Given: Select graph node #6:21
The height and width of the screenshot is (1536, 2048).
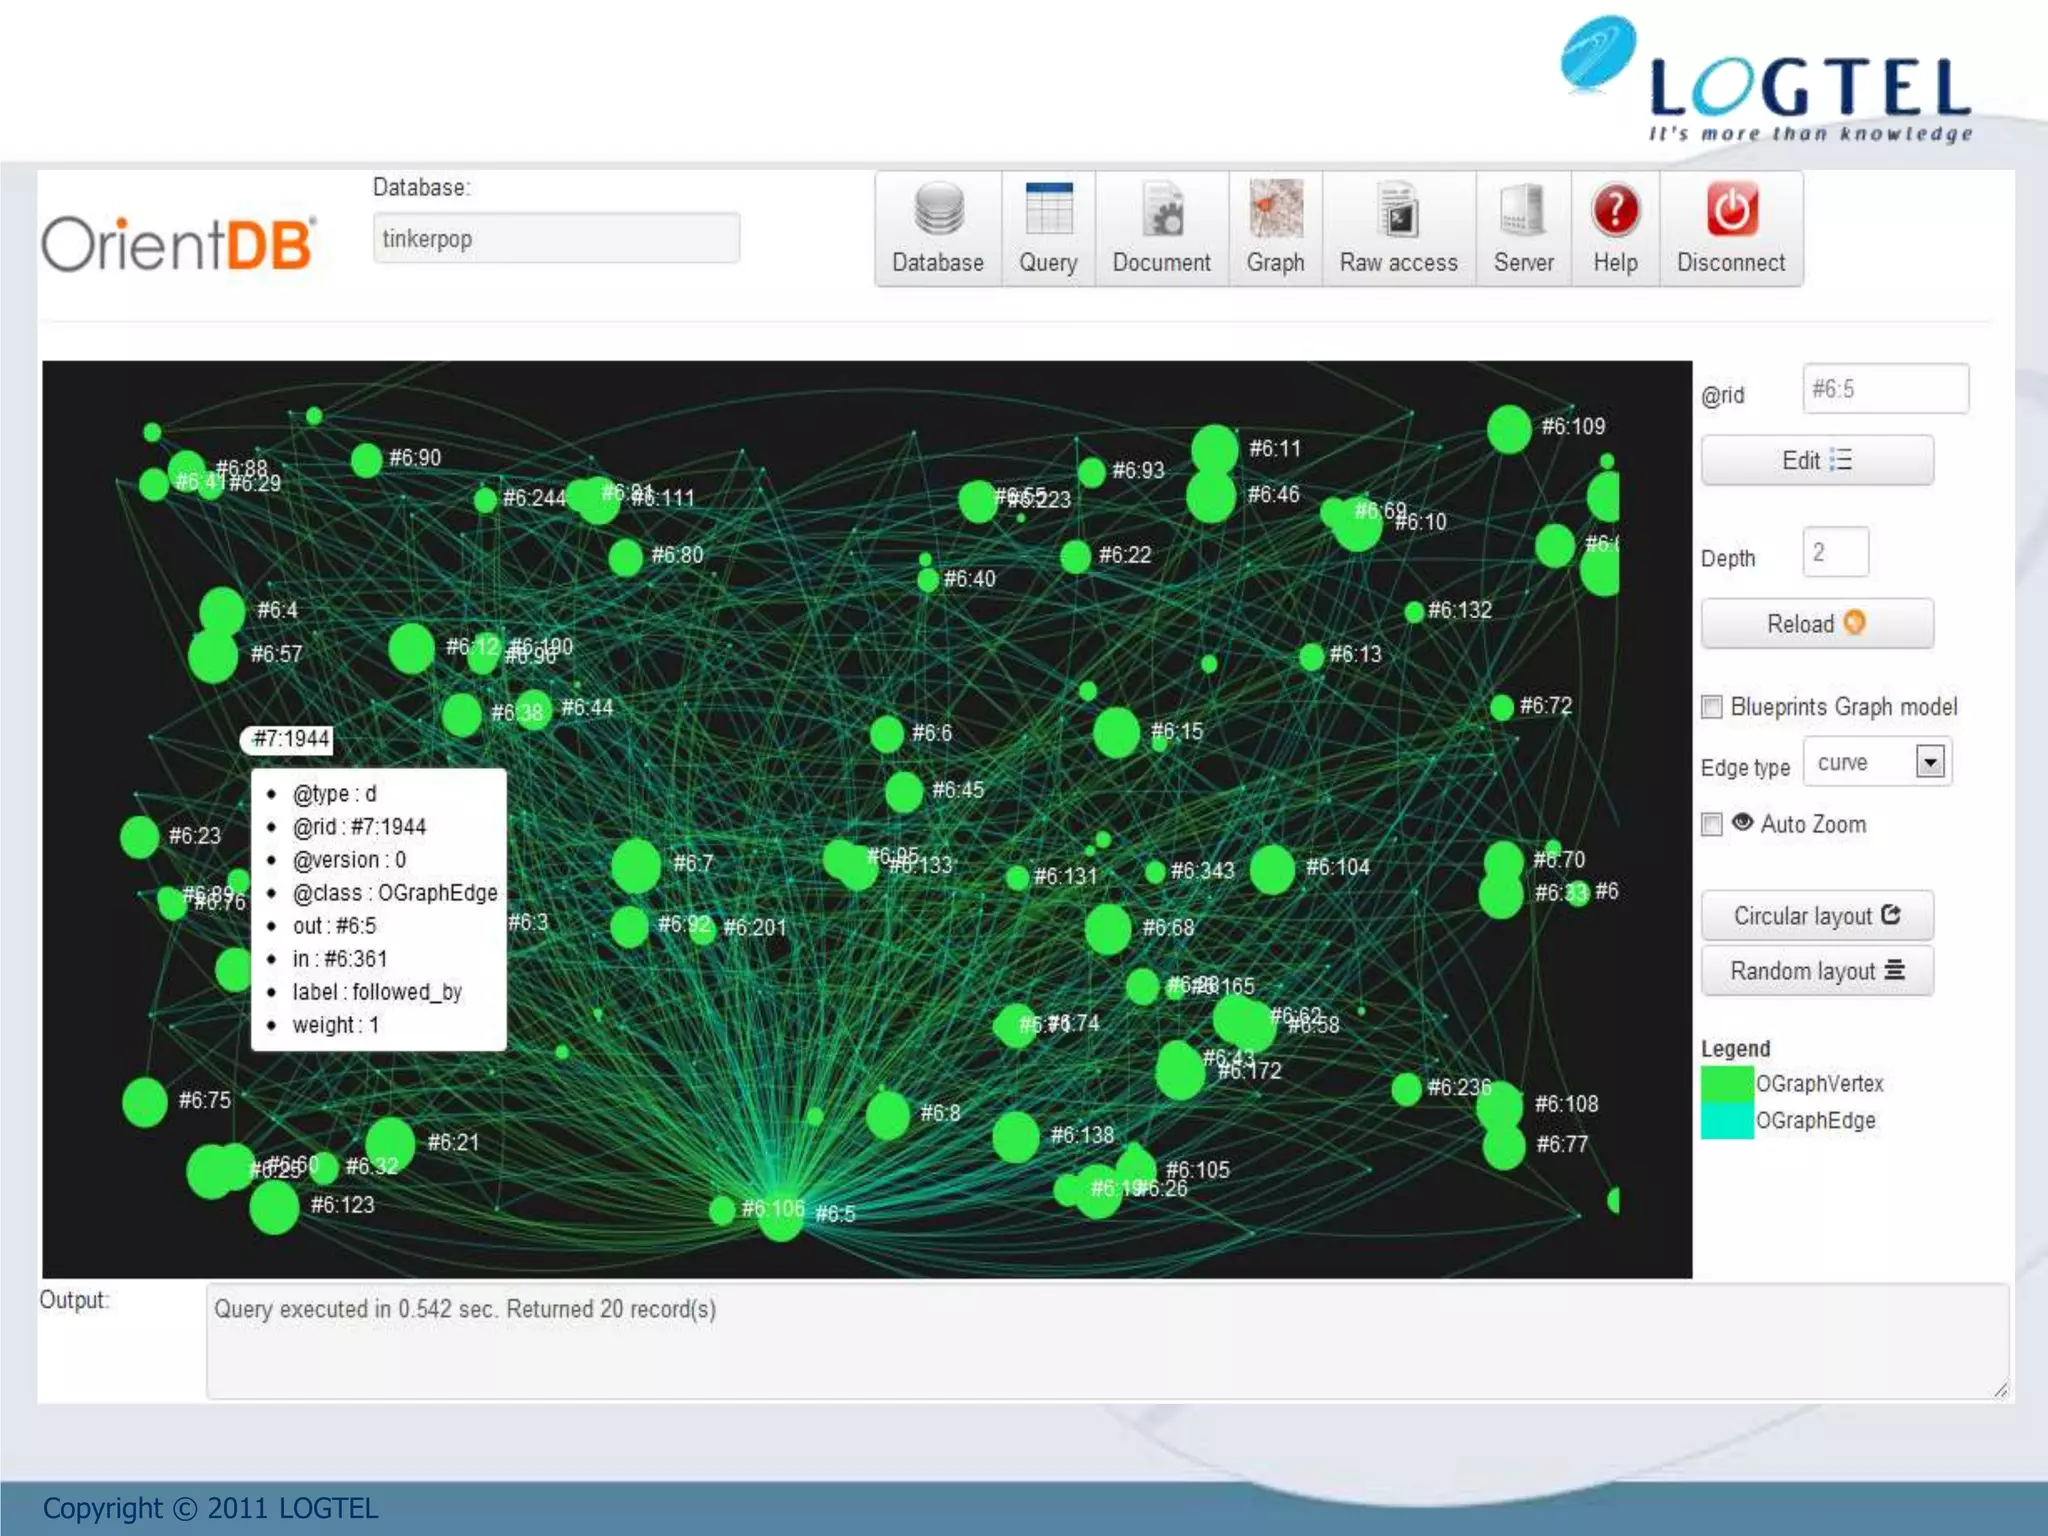Looking at the screenshot, I should (390, 1143).
